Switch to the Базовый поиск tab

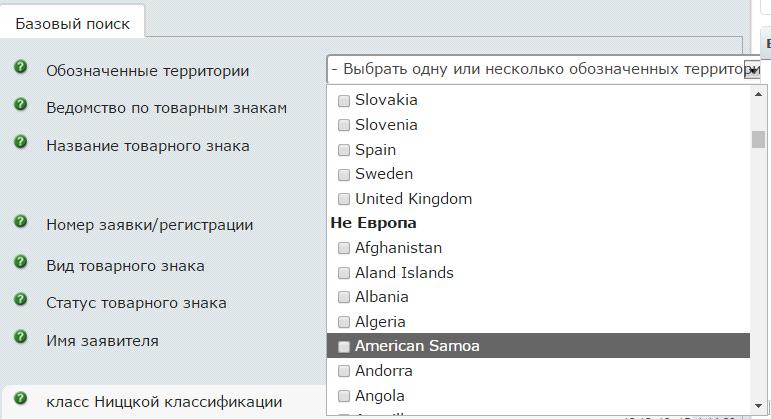(72, 23)
